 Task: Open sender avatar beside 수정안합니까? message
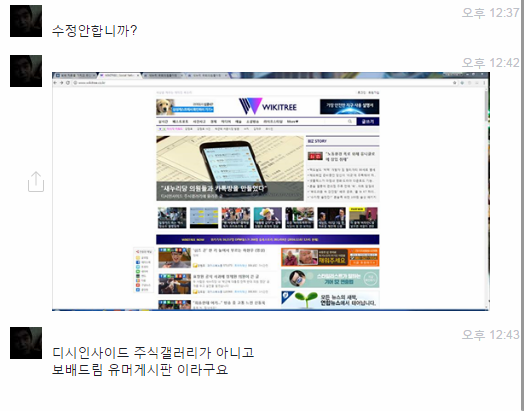26,21
